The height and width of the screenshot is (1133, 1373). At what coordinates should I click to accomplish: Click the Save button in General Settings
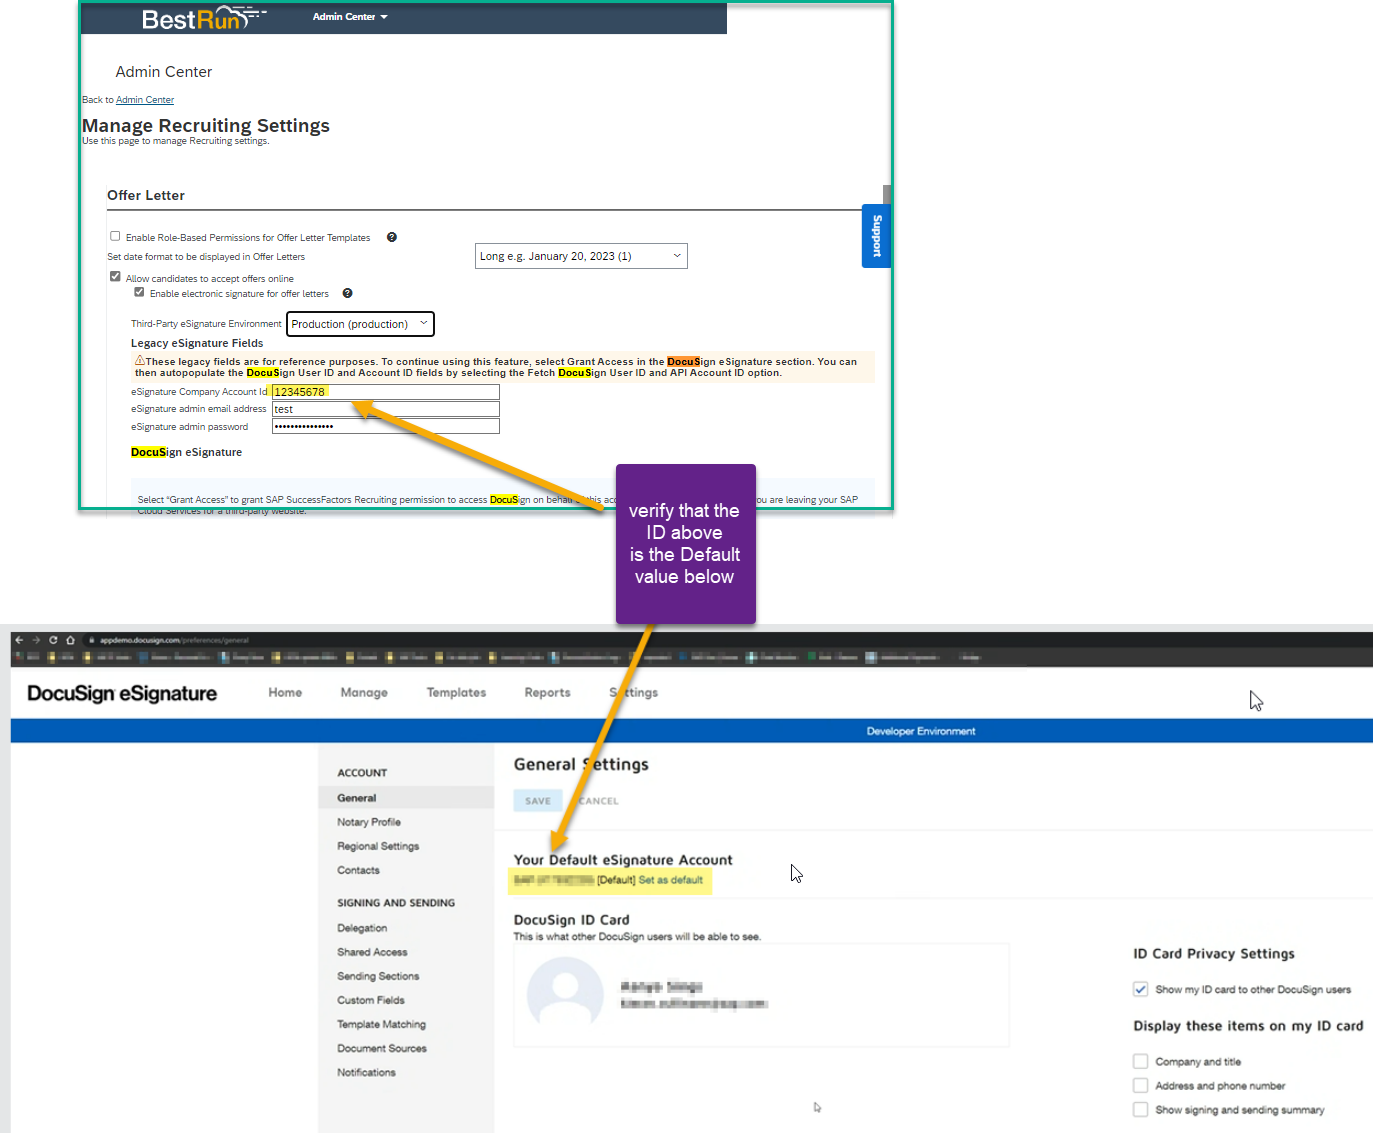pyautogui.click(x=538, y=801)
